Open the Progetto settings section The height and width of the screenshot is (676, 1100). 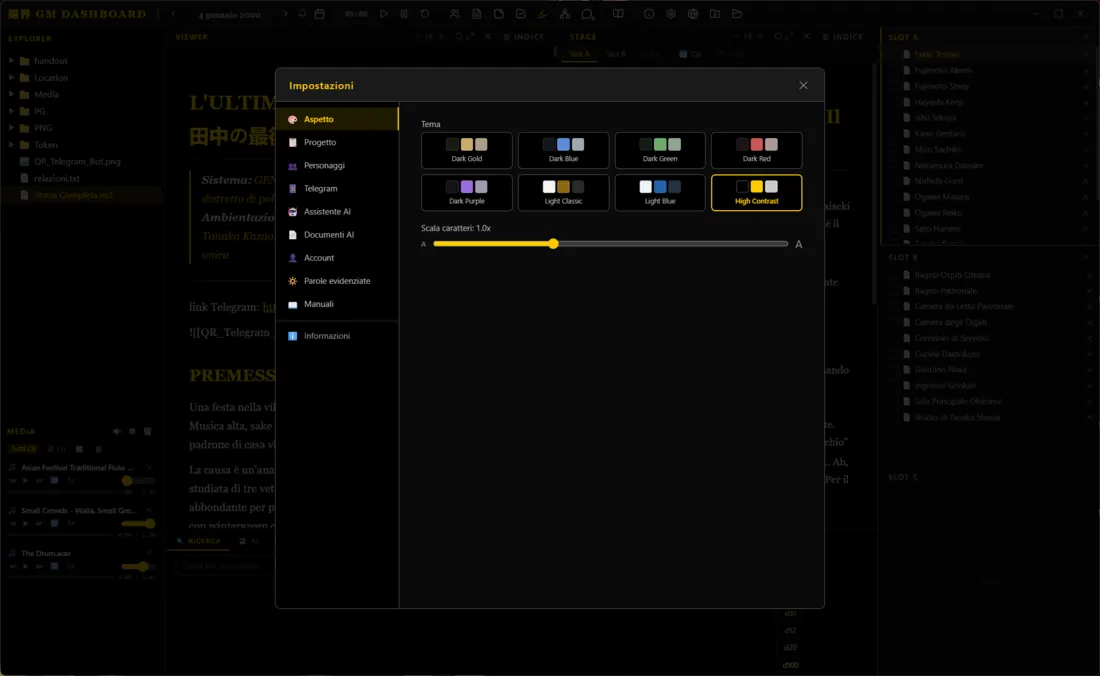(x=320, y=143)
